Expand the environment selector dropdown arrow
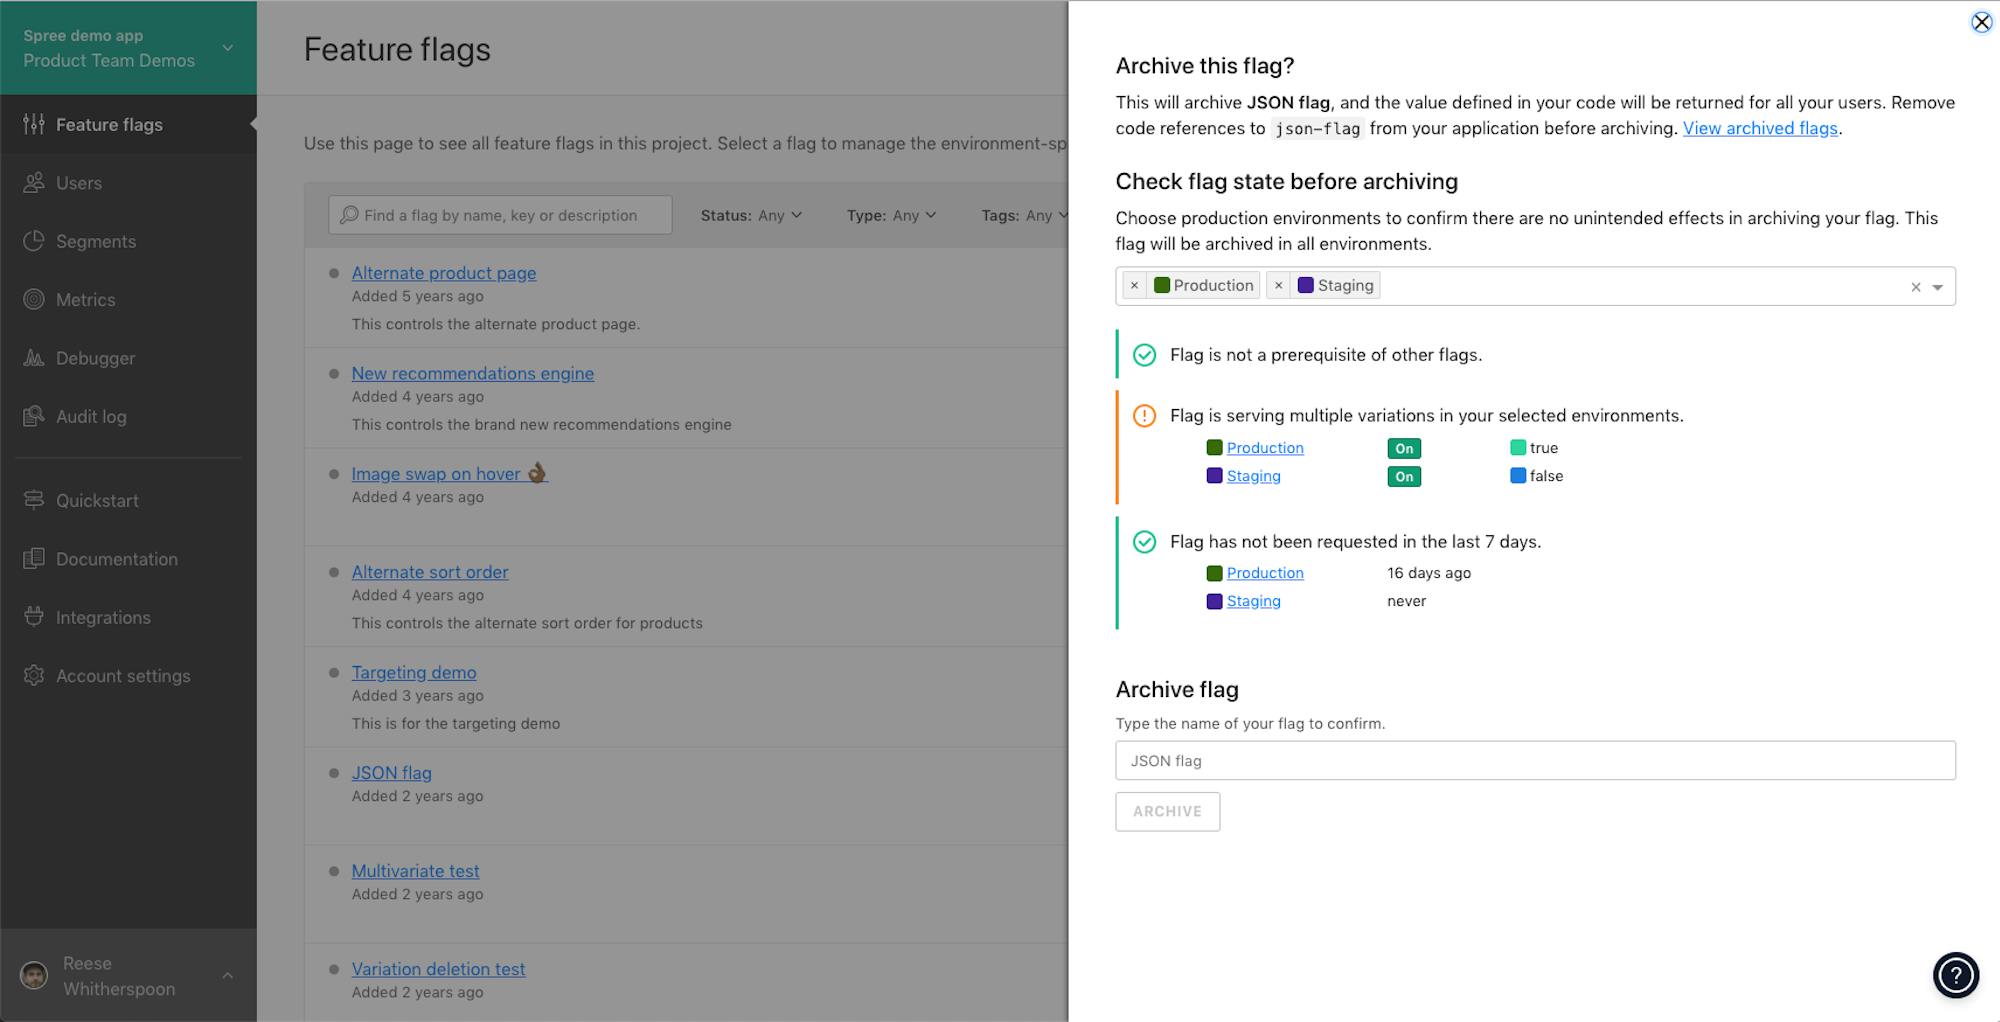This screenshot has height=1022, width=2000. point(1938,288)
